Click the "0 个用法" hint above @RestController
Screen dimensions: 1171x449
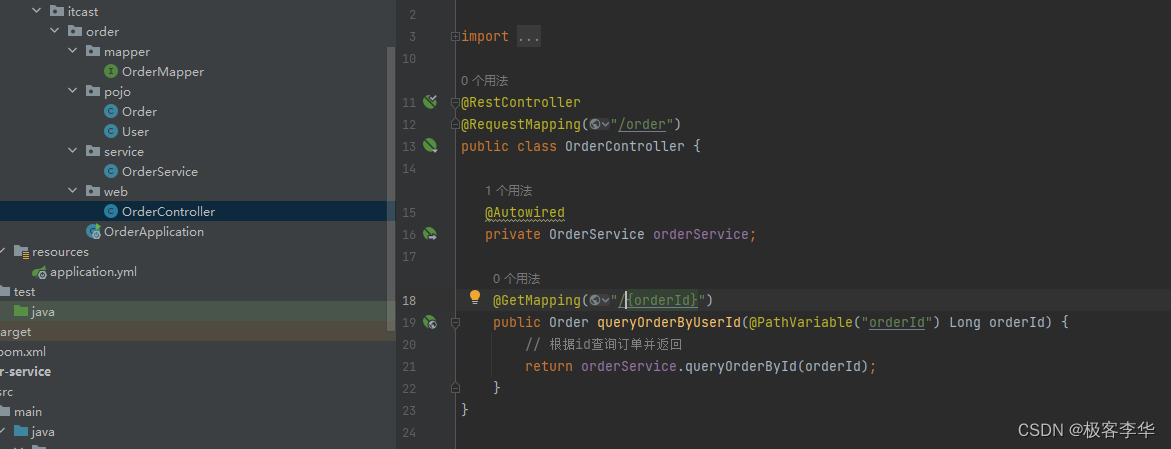[485, 81]
